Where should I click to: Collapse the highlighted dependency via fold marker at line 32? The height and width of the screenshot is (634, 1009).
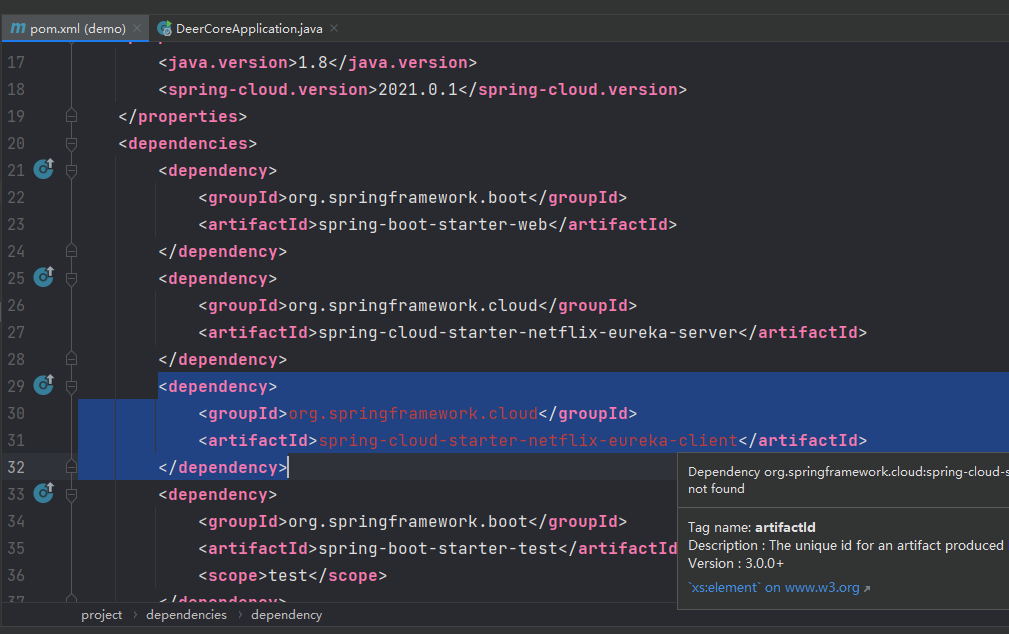[x=70, y=465]
